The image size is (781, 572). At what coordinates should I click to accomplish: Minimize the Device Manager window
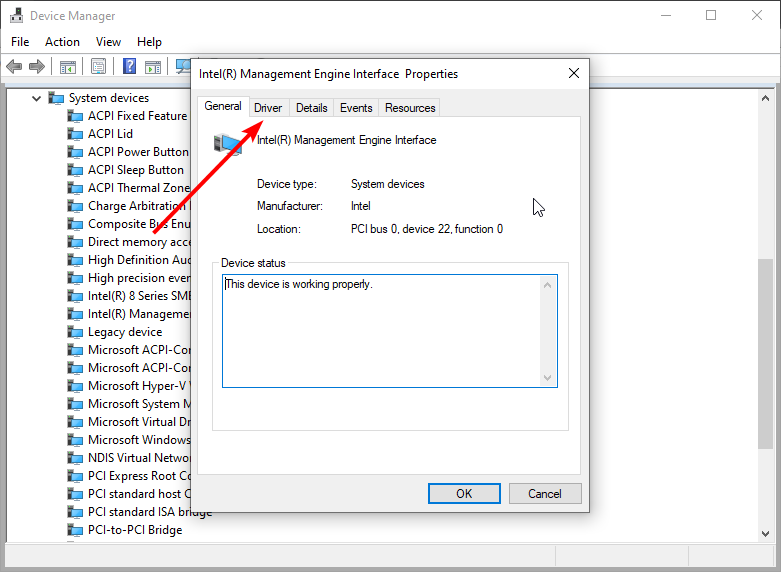[666, 15]
